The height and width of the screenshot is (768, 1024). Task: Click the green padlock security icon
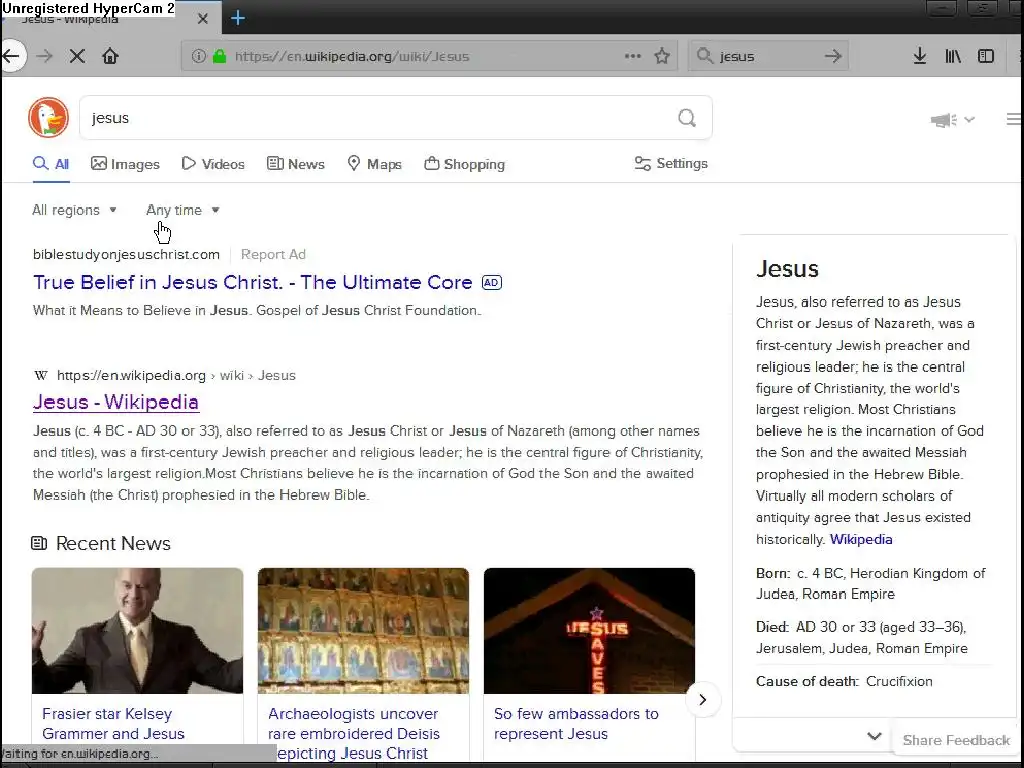point(219,56)
